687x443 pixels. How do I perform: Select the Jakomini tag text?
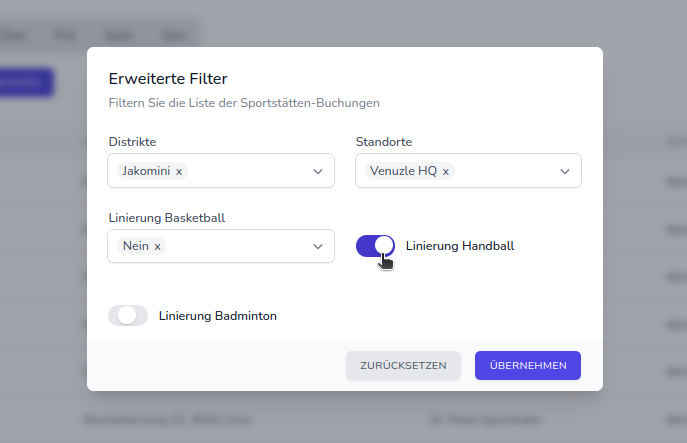click(146, 172)
